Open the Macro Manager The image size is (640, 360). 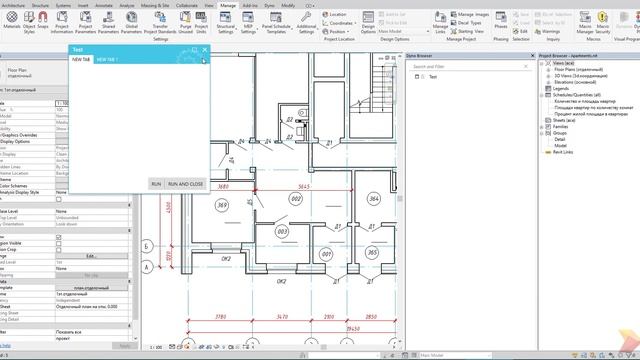(585, 22)
